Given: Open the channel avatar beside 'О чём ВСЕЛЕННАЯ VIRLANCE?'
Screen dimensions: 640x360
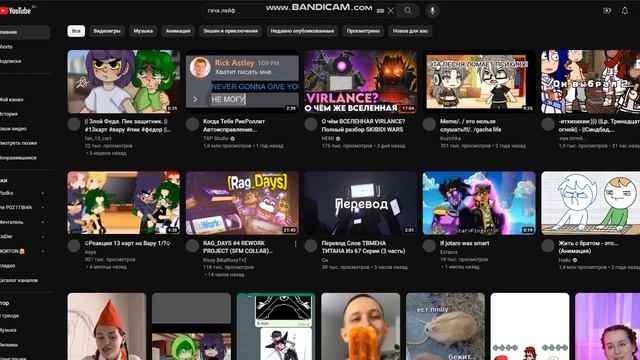Looking at the screenshot, I should click(x=311, y=124).
